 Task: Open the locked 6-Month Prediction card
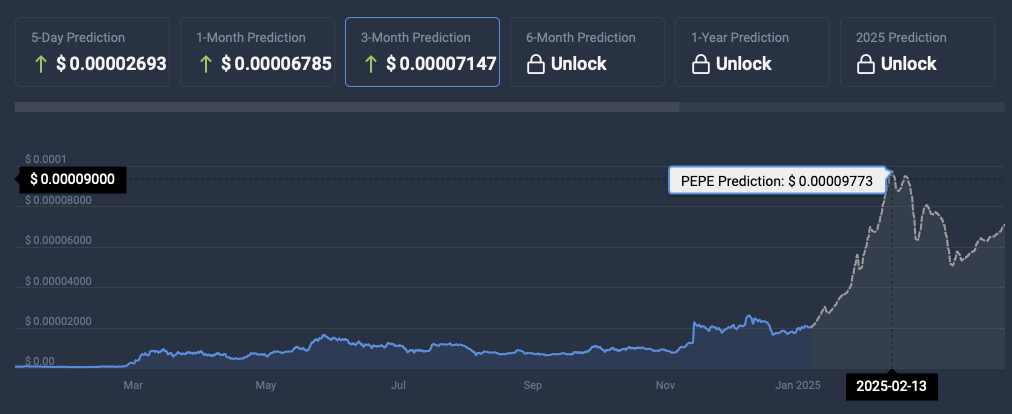pyautogui.click(x=587, y=52)
